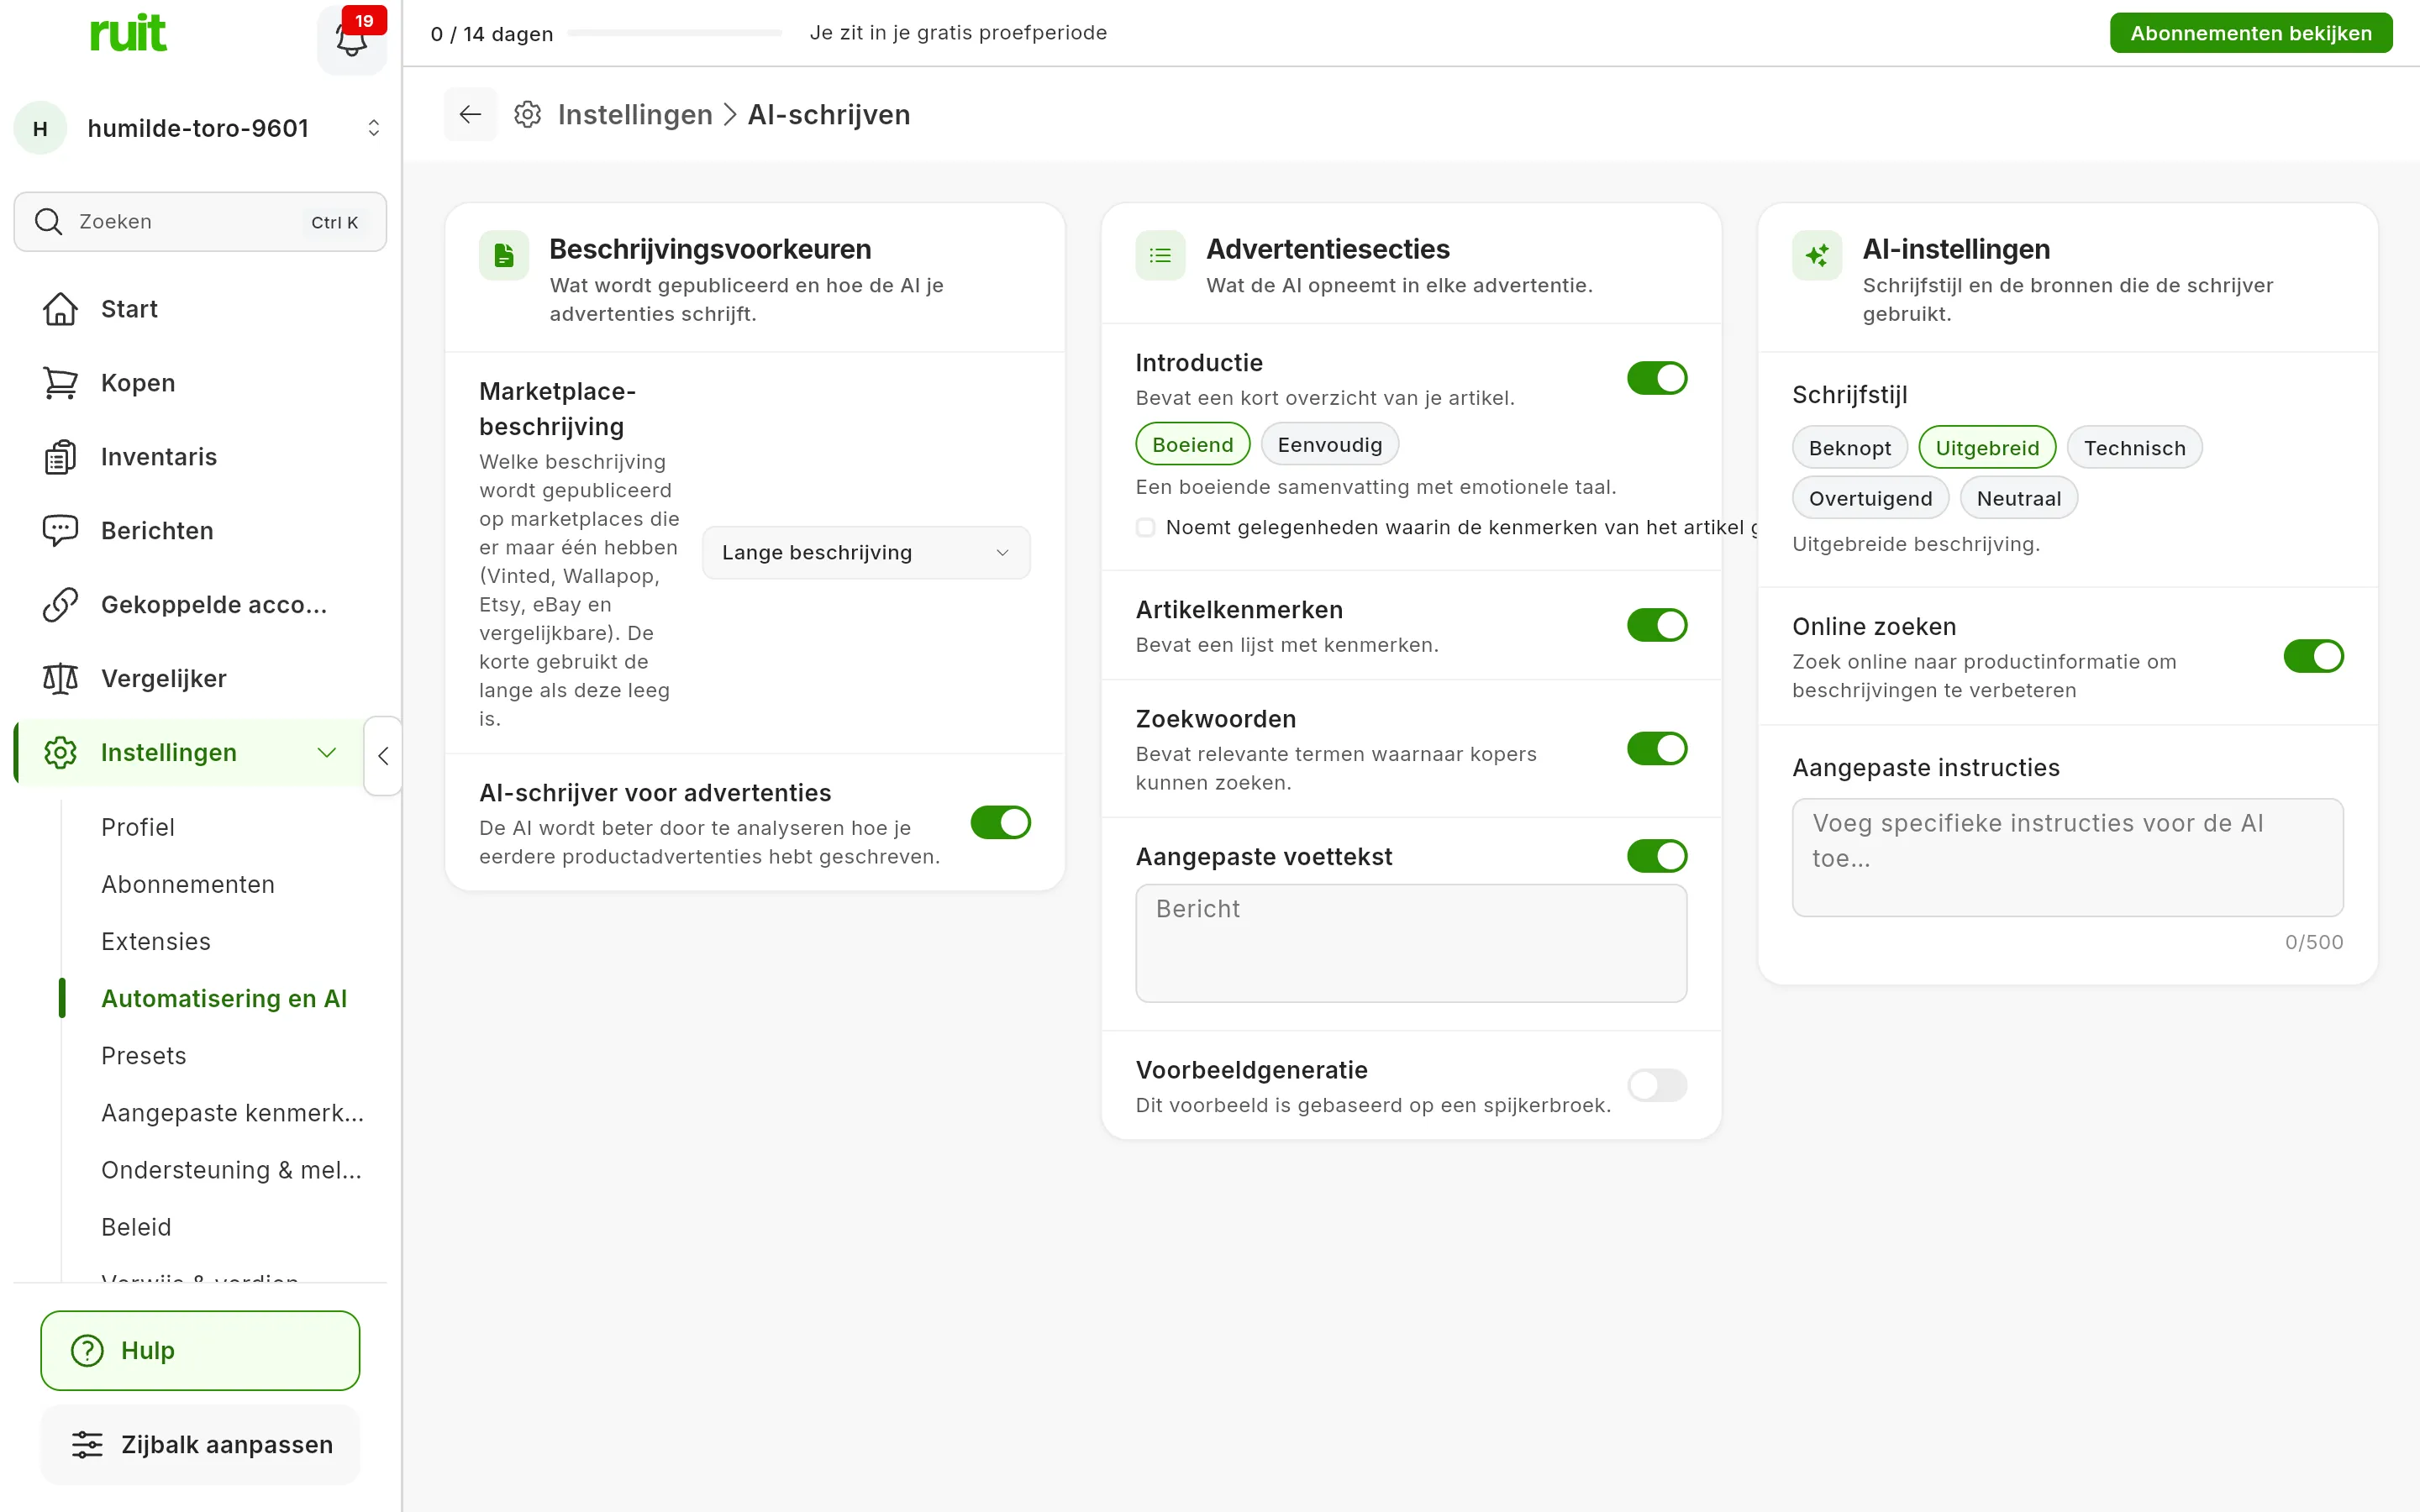Screen dimensions: 2420x1512
Task: Click the Gekoppelde accounts link icon
Action: pyautogui.click(x=60, y=605)
